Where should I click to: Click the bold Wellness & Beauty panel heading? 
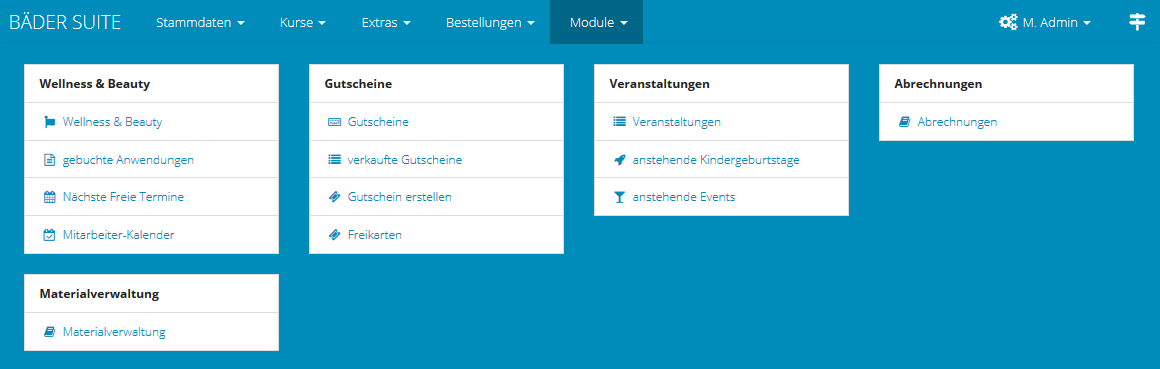[95, 84]
